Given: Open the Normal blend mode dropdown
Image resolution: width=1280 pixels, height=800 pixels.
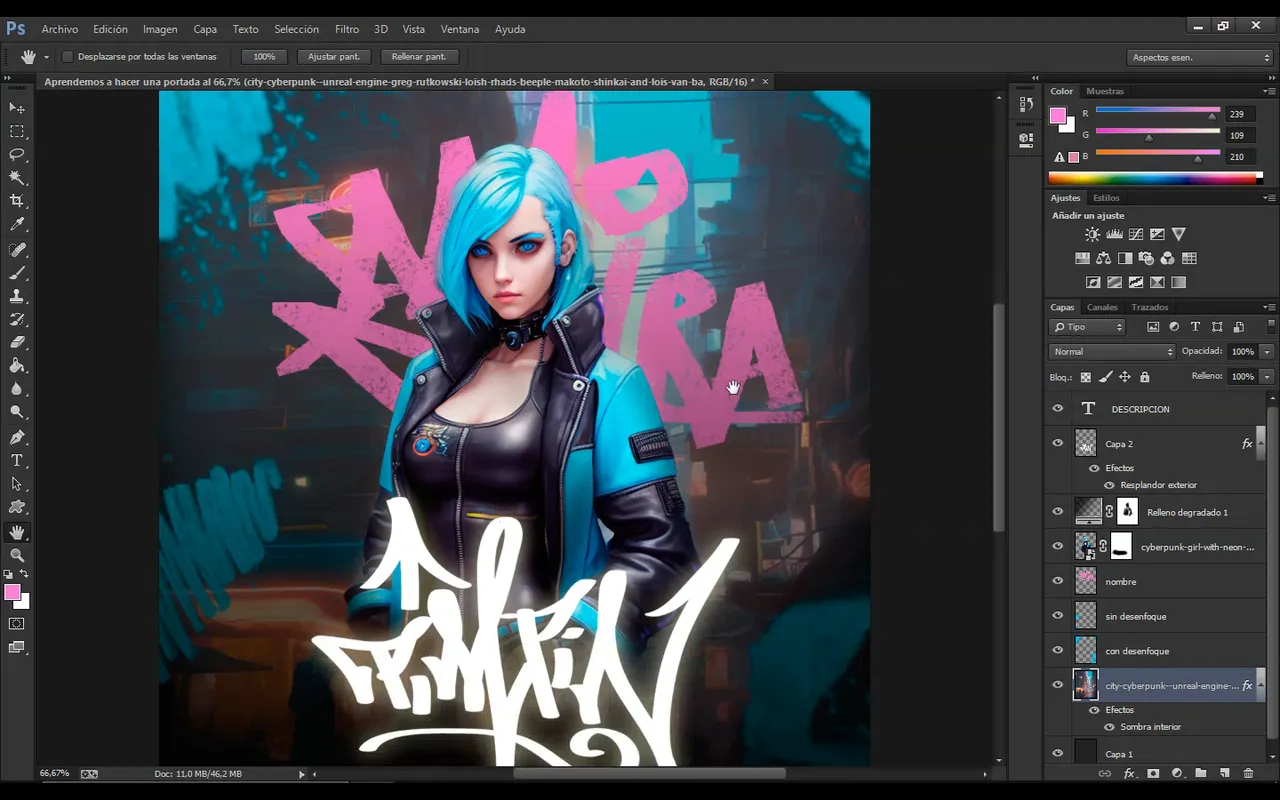Looking at the screenshot, I should pos(1112,352).
